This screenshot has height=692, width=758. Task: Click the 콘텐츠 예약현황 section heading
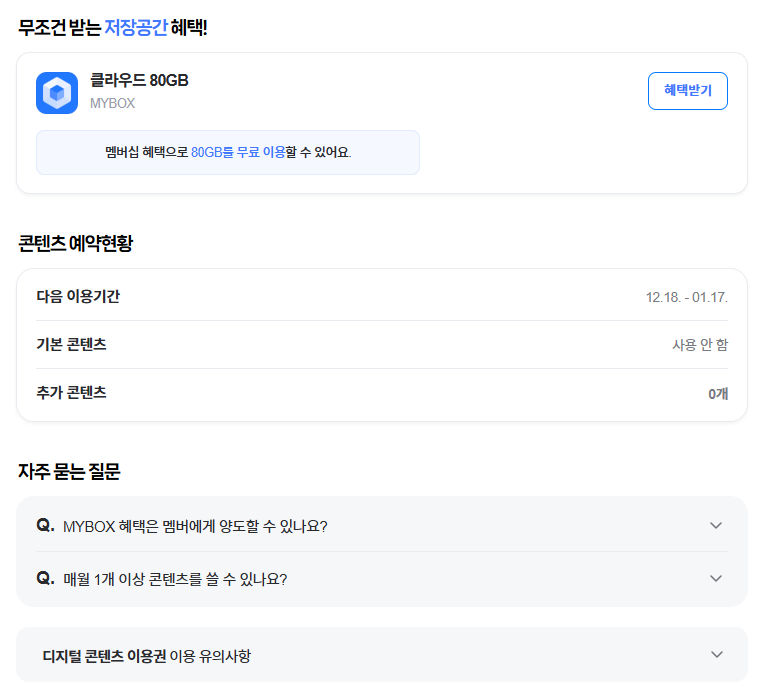point(75,243)
